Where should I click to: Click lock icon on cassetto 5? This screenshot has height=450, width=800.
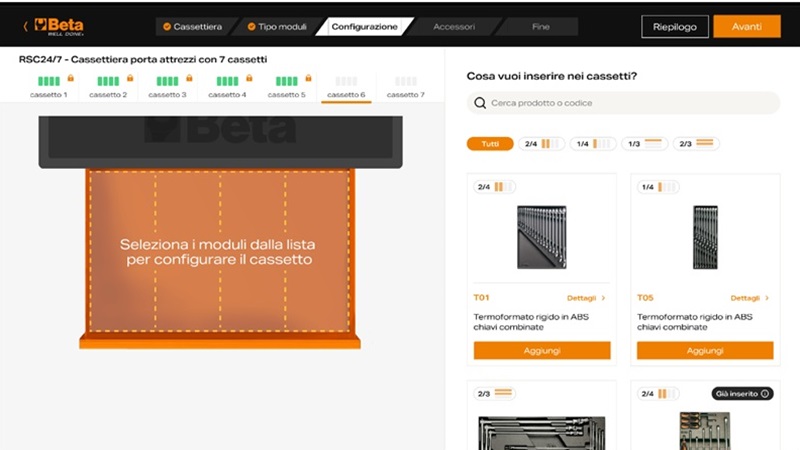click(308, 78)
